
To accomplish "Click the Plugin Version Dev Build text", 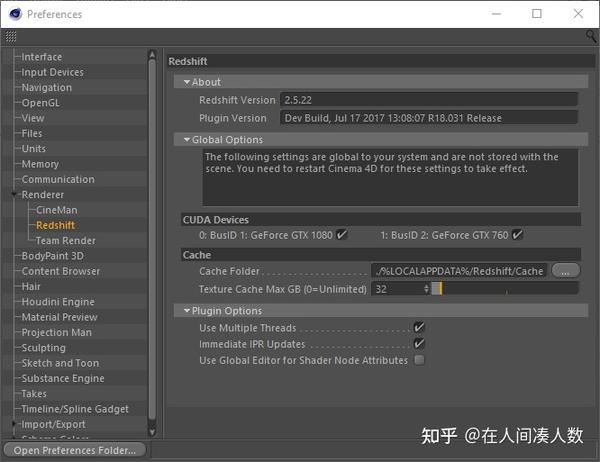I will click(393, 118).
